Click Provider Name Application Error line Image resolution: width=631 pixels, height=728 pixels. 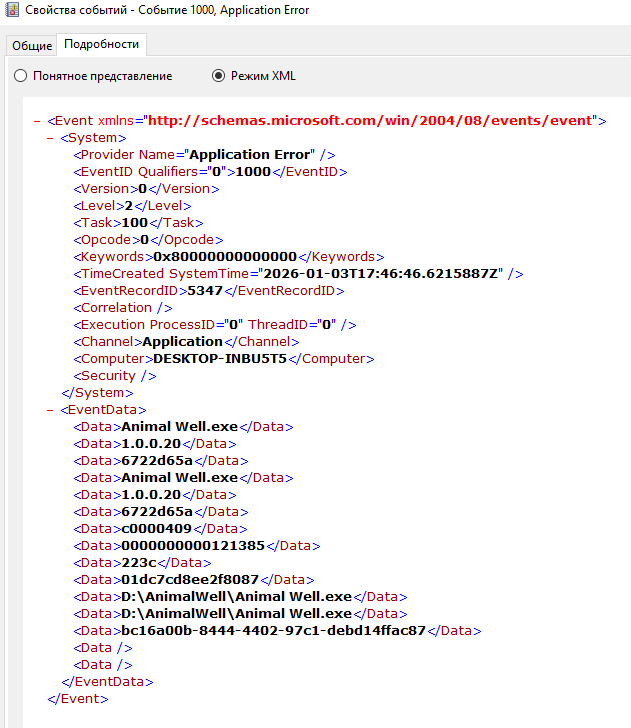(204, 155)
